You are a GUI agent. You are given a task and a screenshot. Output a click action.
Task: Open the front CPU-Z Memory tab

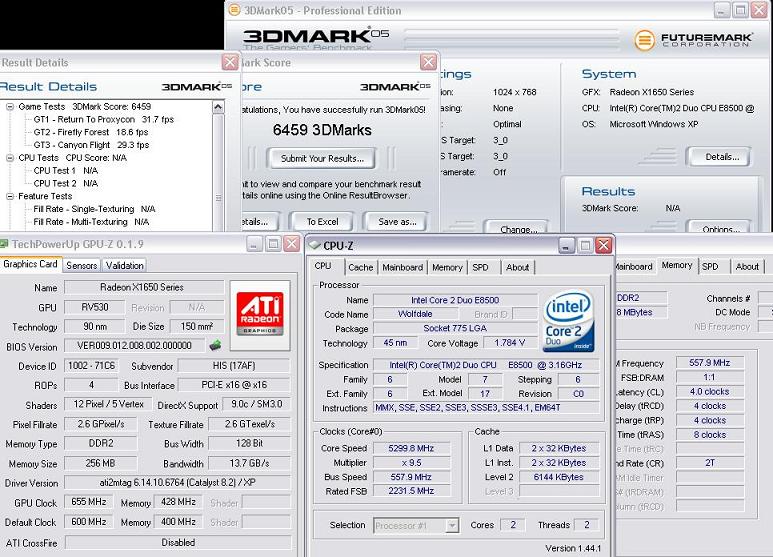(447, 267)
